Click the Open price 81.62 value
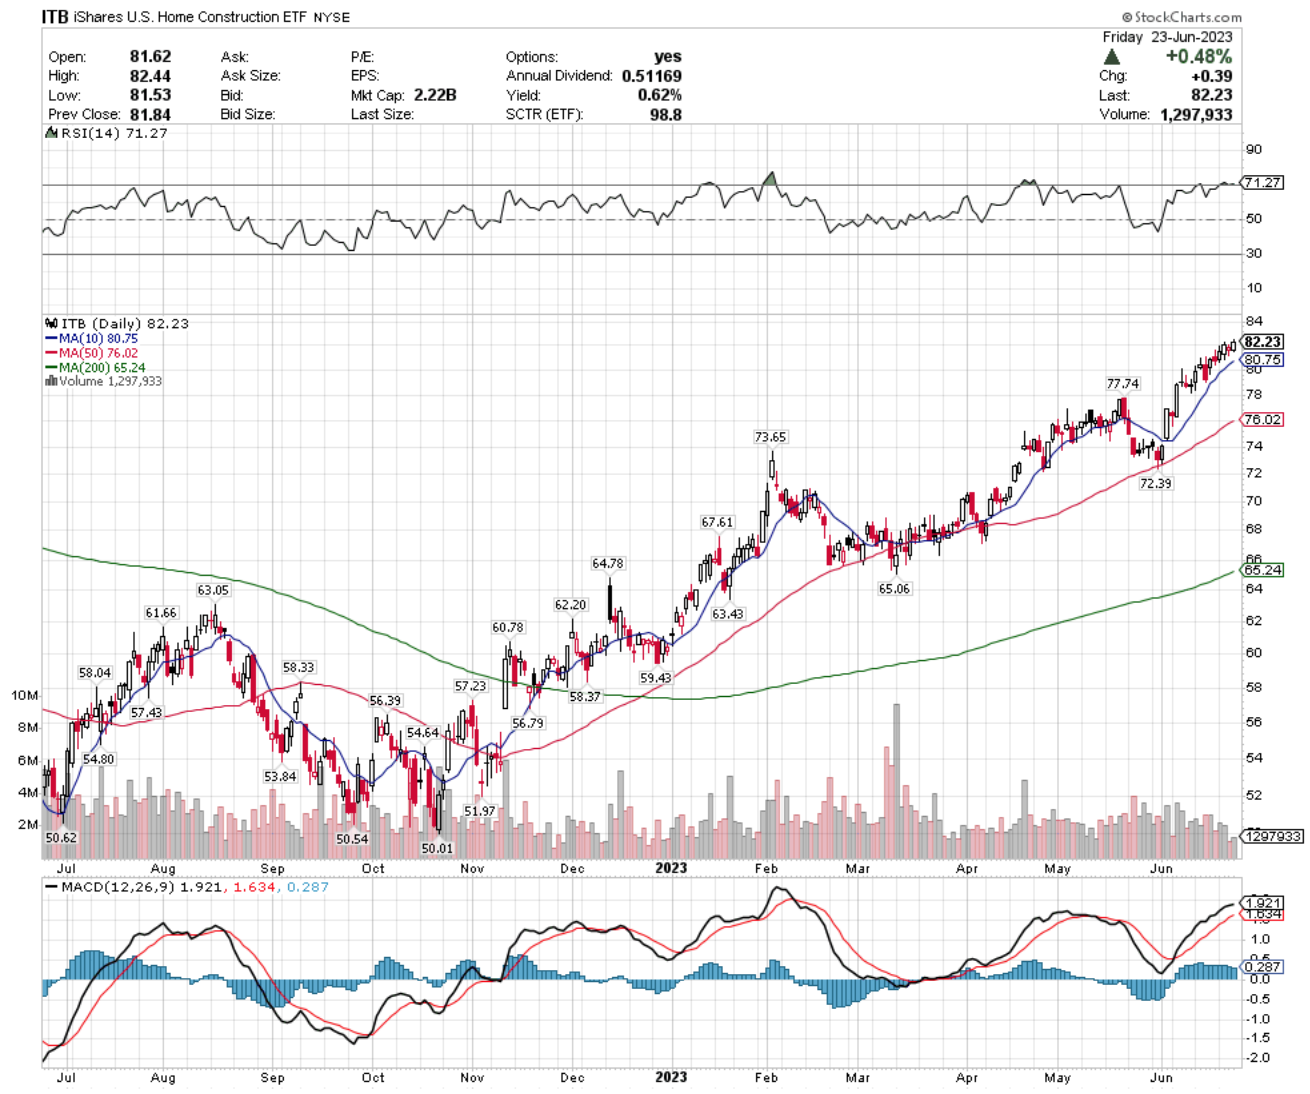1310x1094 pixels. (x=150, y=57)
